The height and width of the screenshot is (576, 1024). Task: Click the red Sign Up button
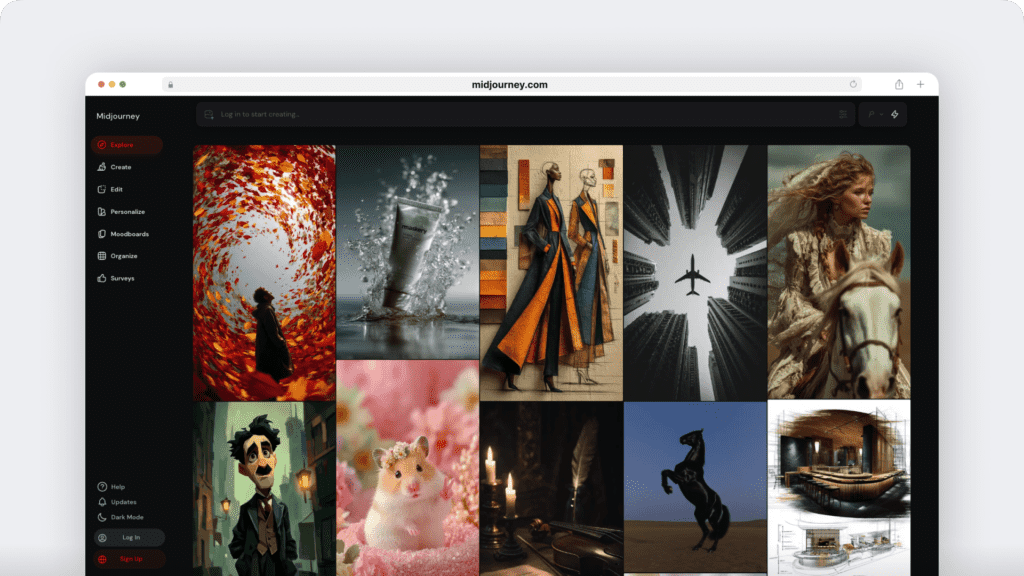[x=129, y=559]
